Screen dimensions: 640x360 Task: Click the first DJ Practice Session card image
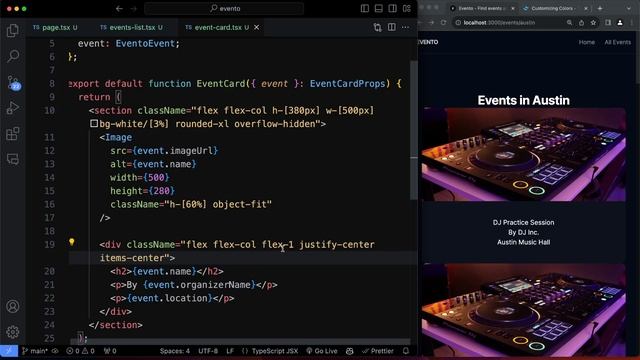click(523, 154)
